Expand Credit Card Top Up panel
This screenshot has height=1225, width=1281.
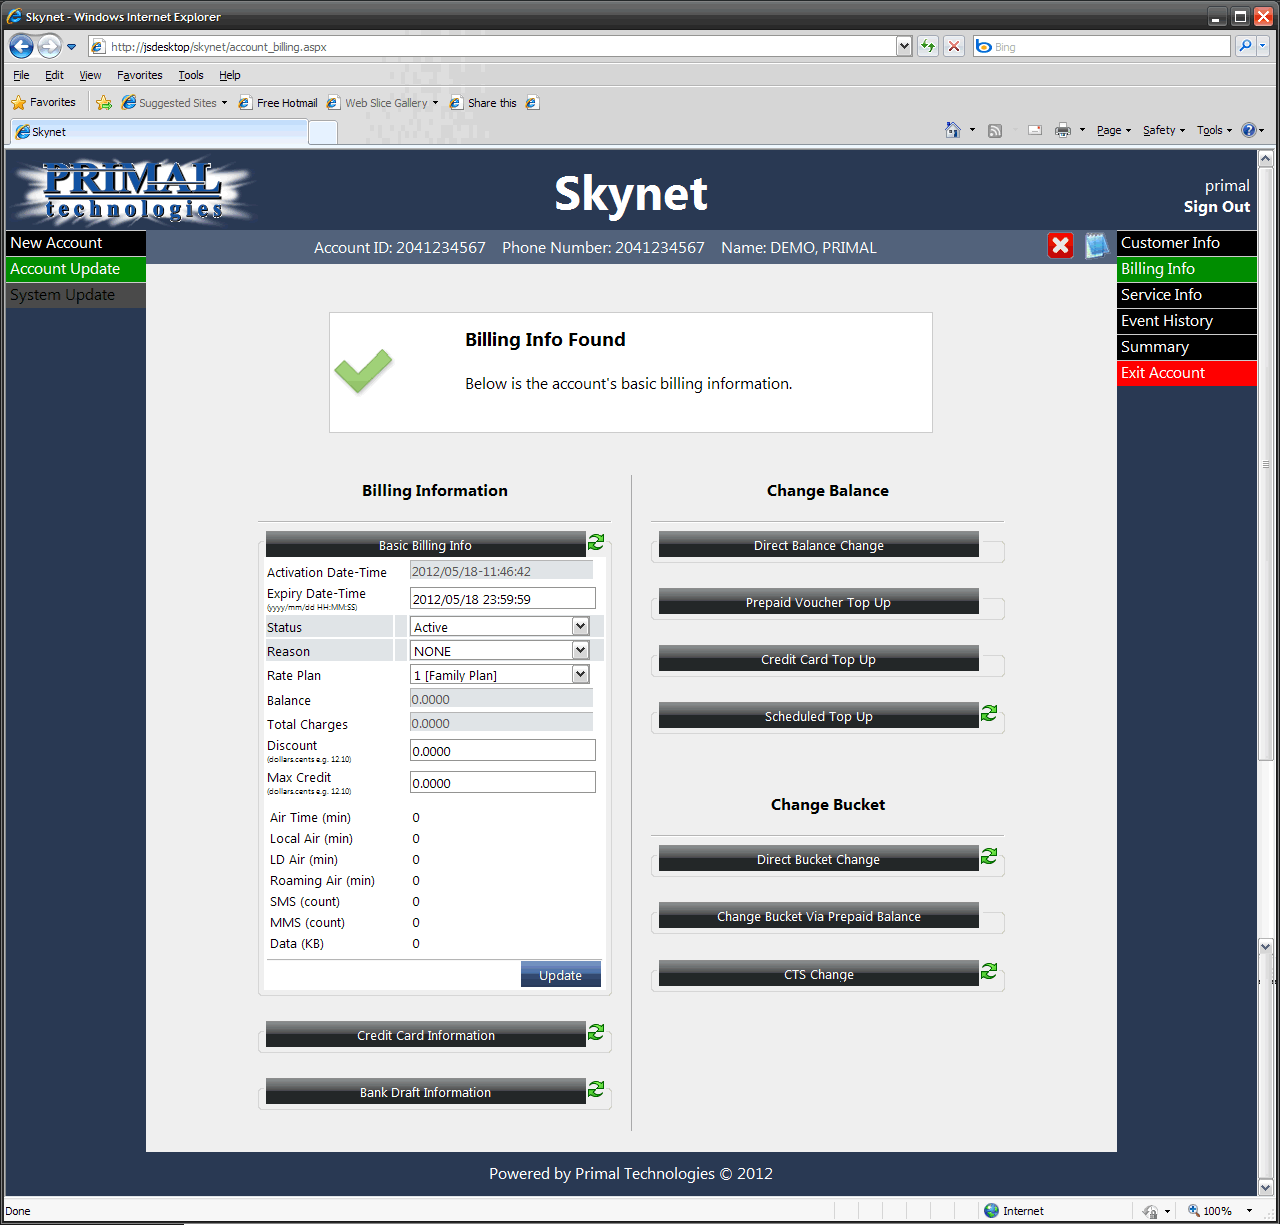[x=818, y=659]
